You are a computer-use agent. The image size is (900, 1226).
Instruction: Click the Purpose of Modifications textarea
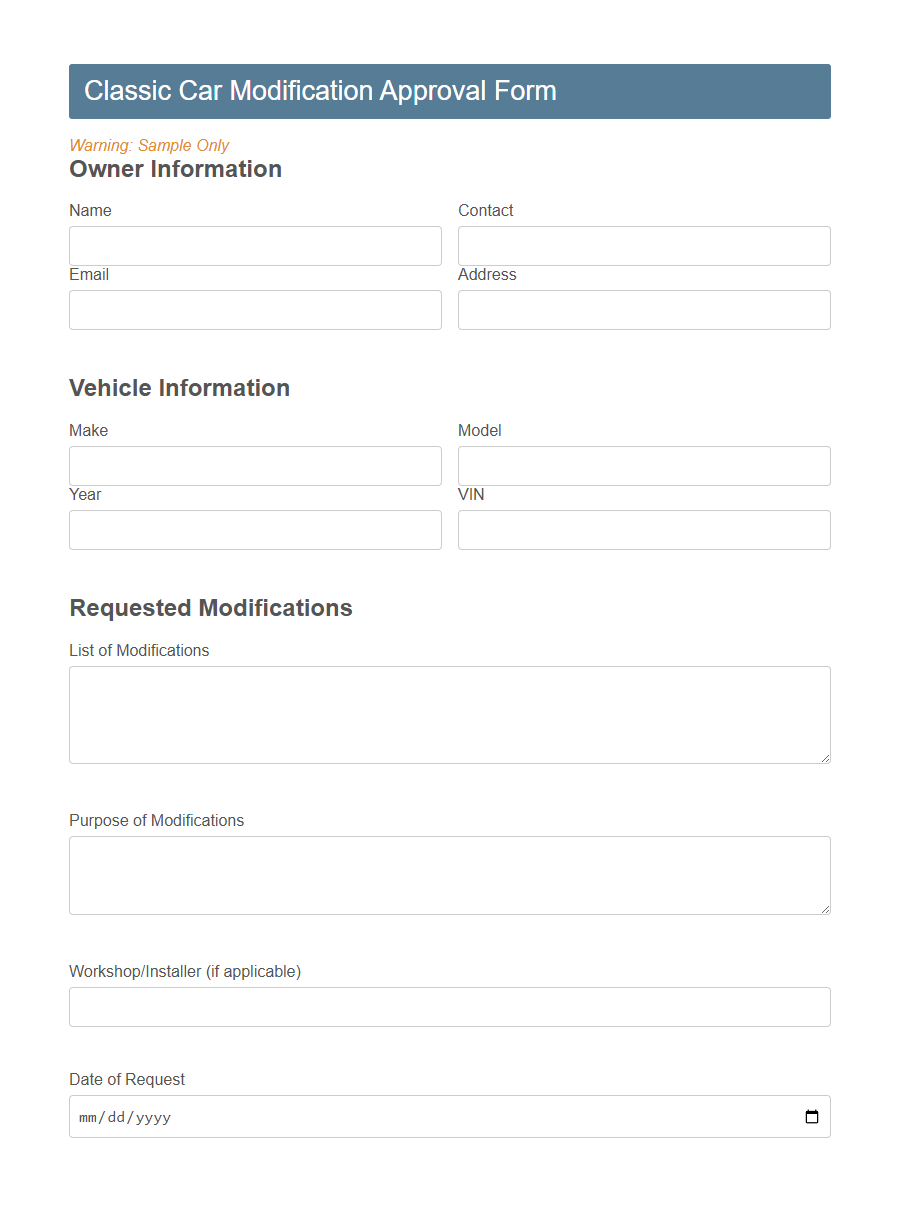[x=449, y=874]
